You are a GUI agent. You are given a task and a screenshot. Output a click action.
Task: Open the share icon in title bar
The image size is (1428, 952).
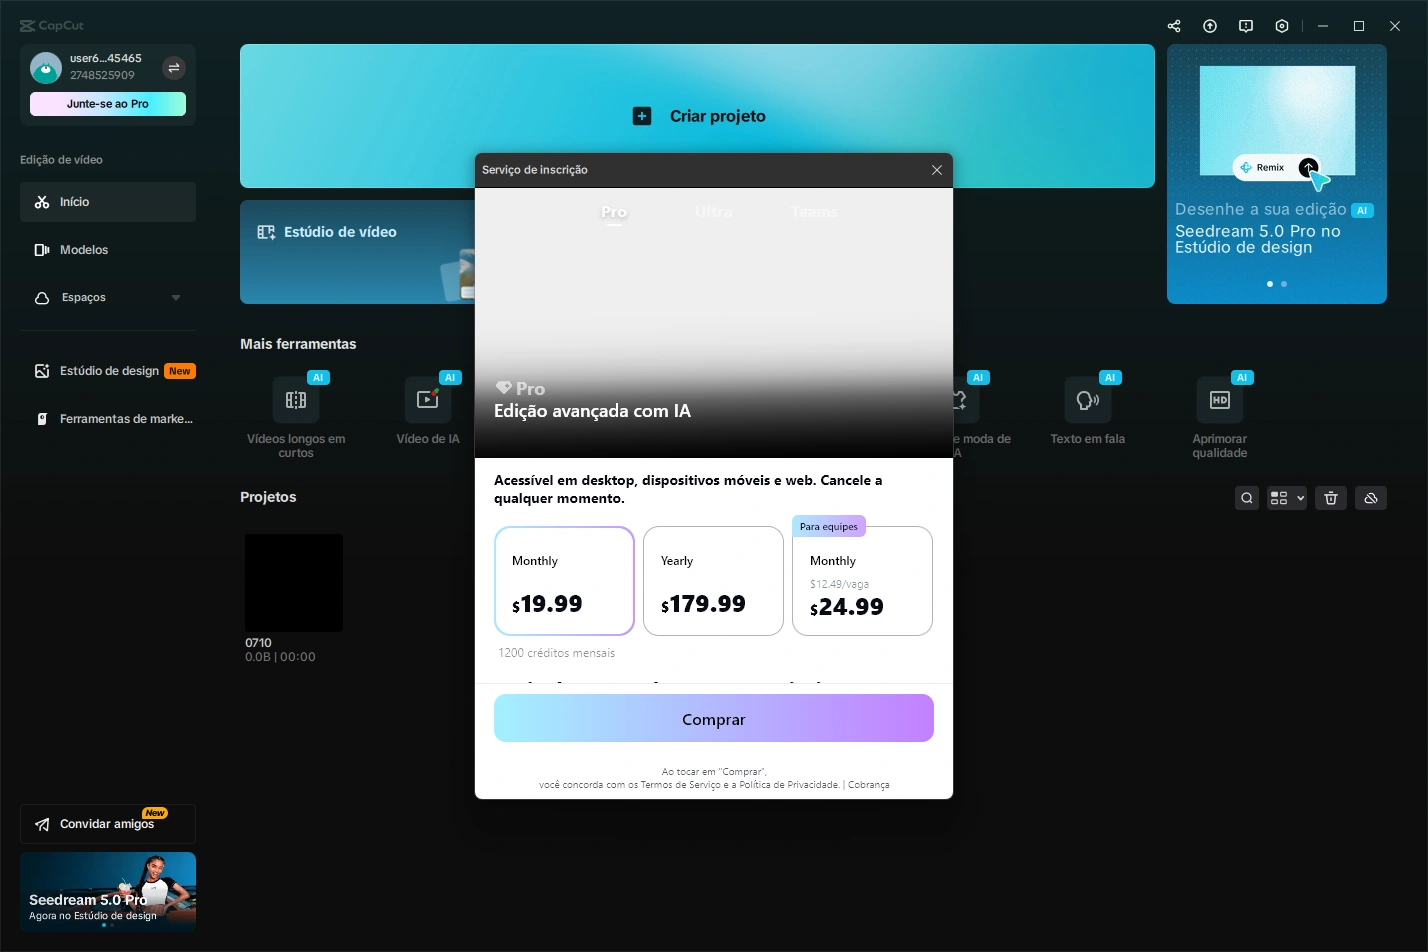[x=1174, y=26]
